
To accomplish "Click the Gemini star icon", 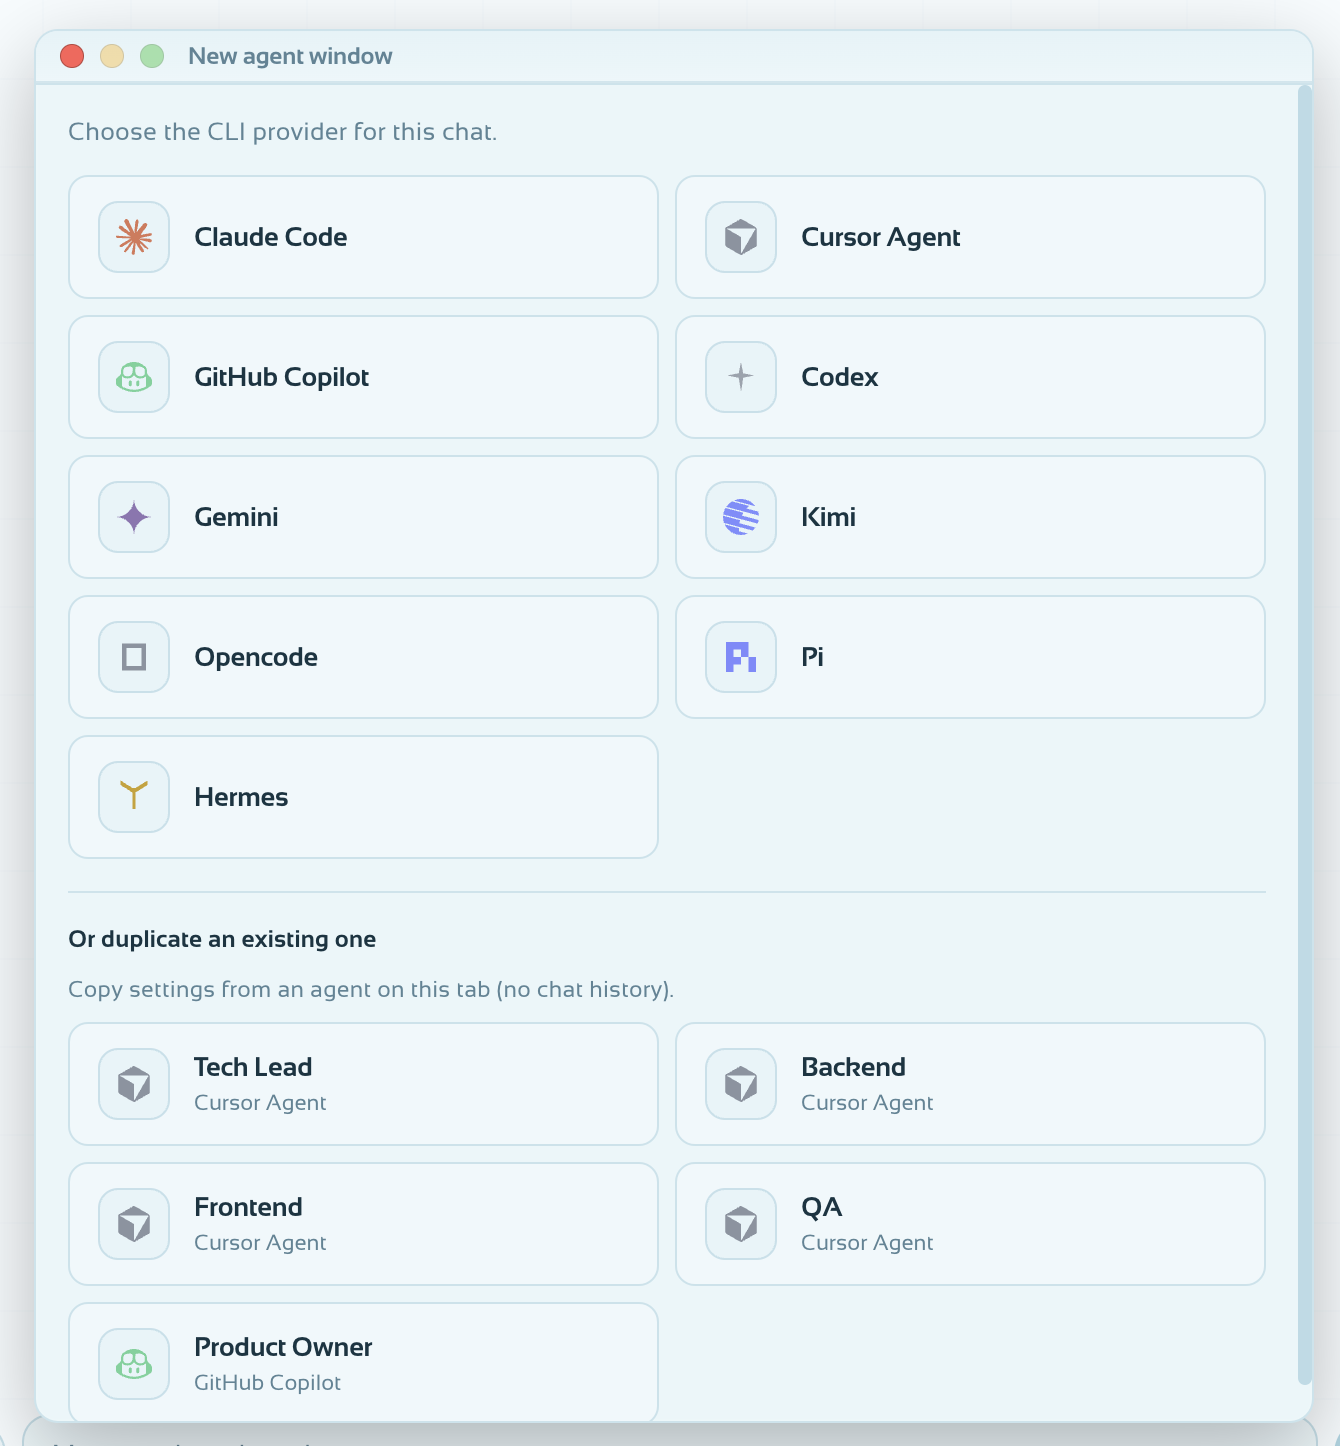I will [x=134, y=517].
